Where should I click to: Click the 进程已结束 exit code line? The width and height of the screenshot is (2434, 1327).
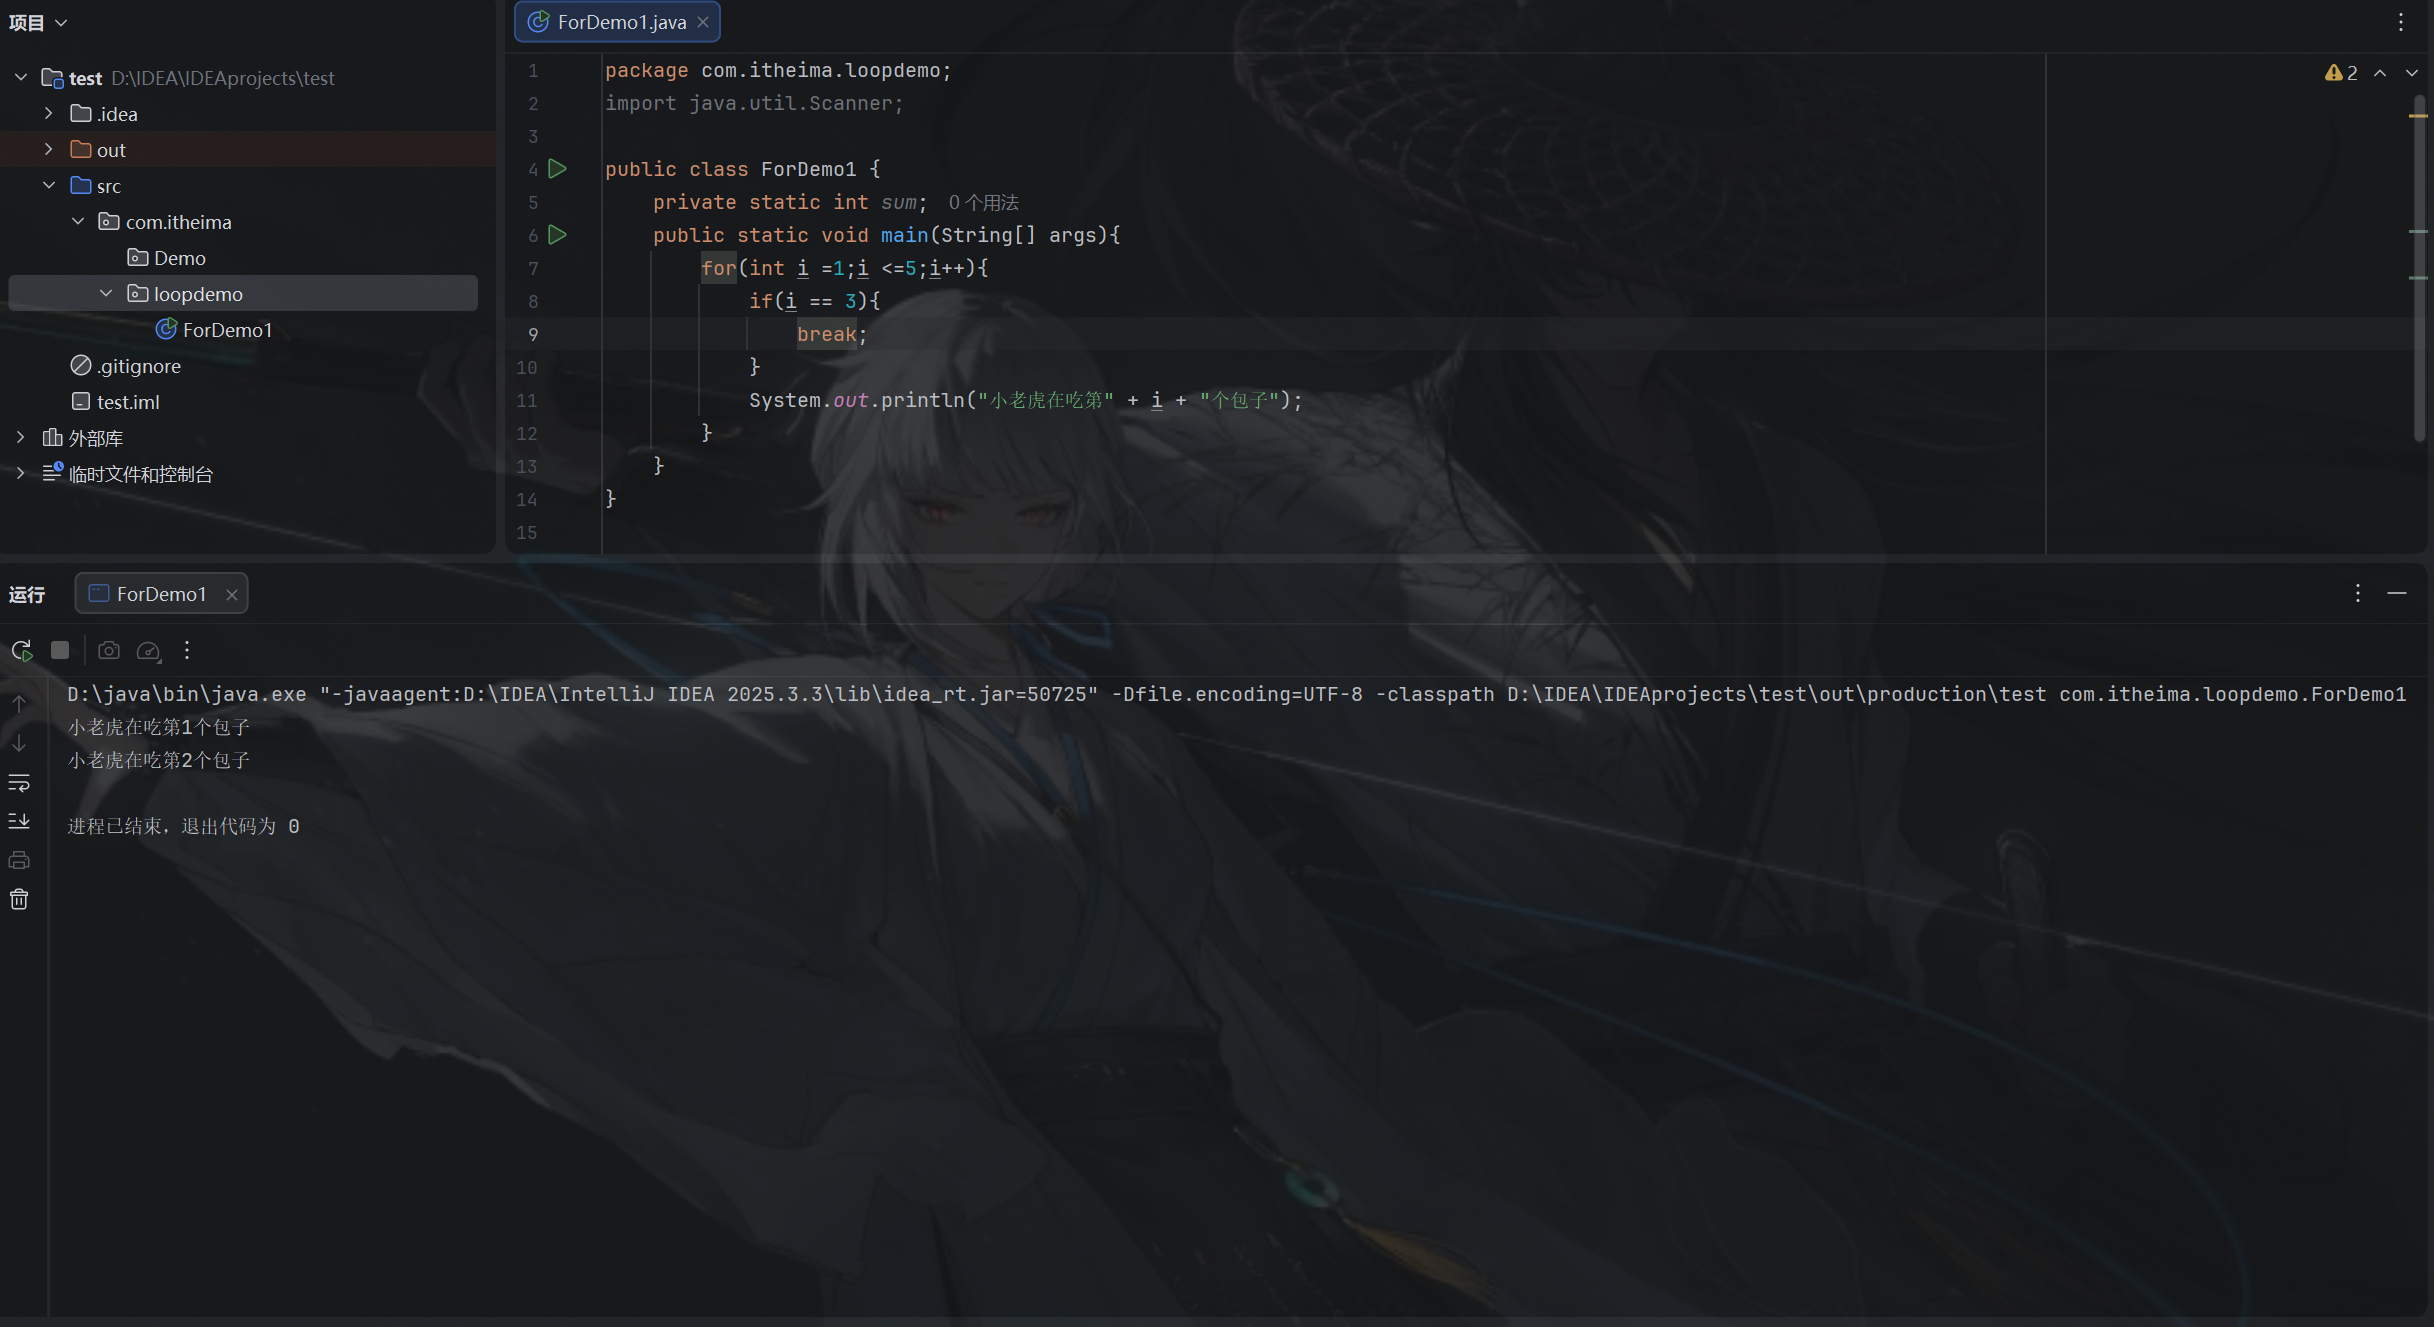click(183, 826)
